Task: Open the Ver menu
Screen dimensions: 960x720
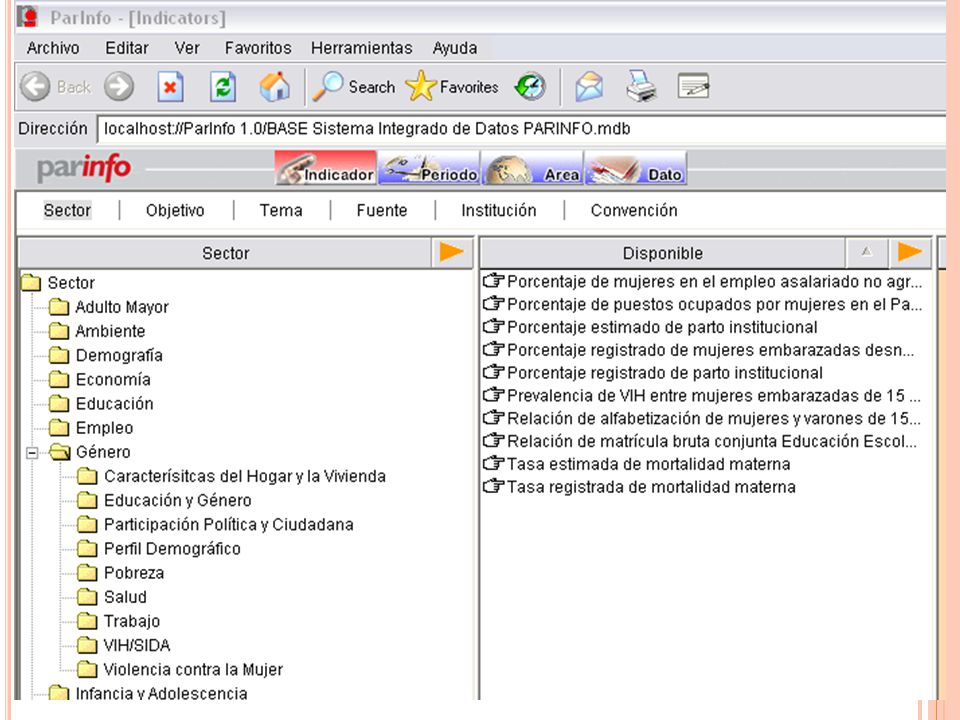Action: point(187,48)
